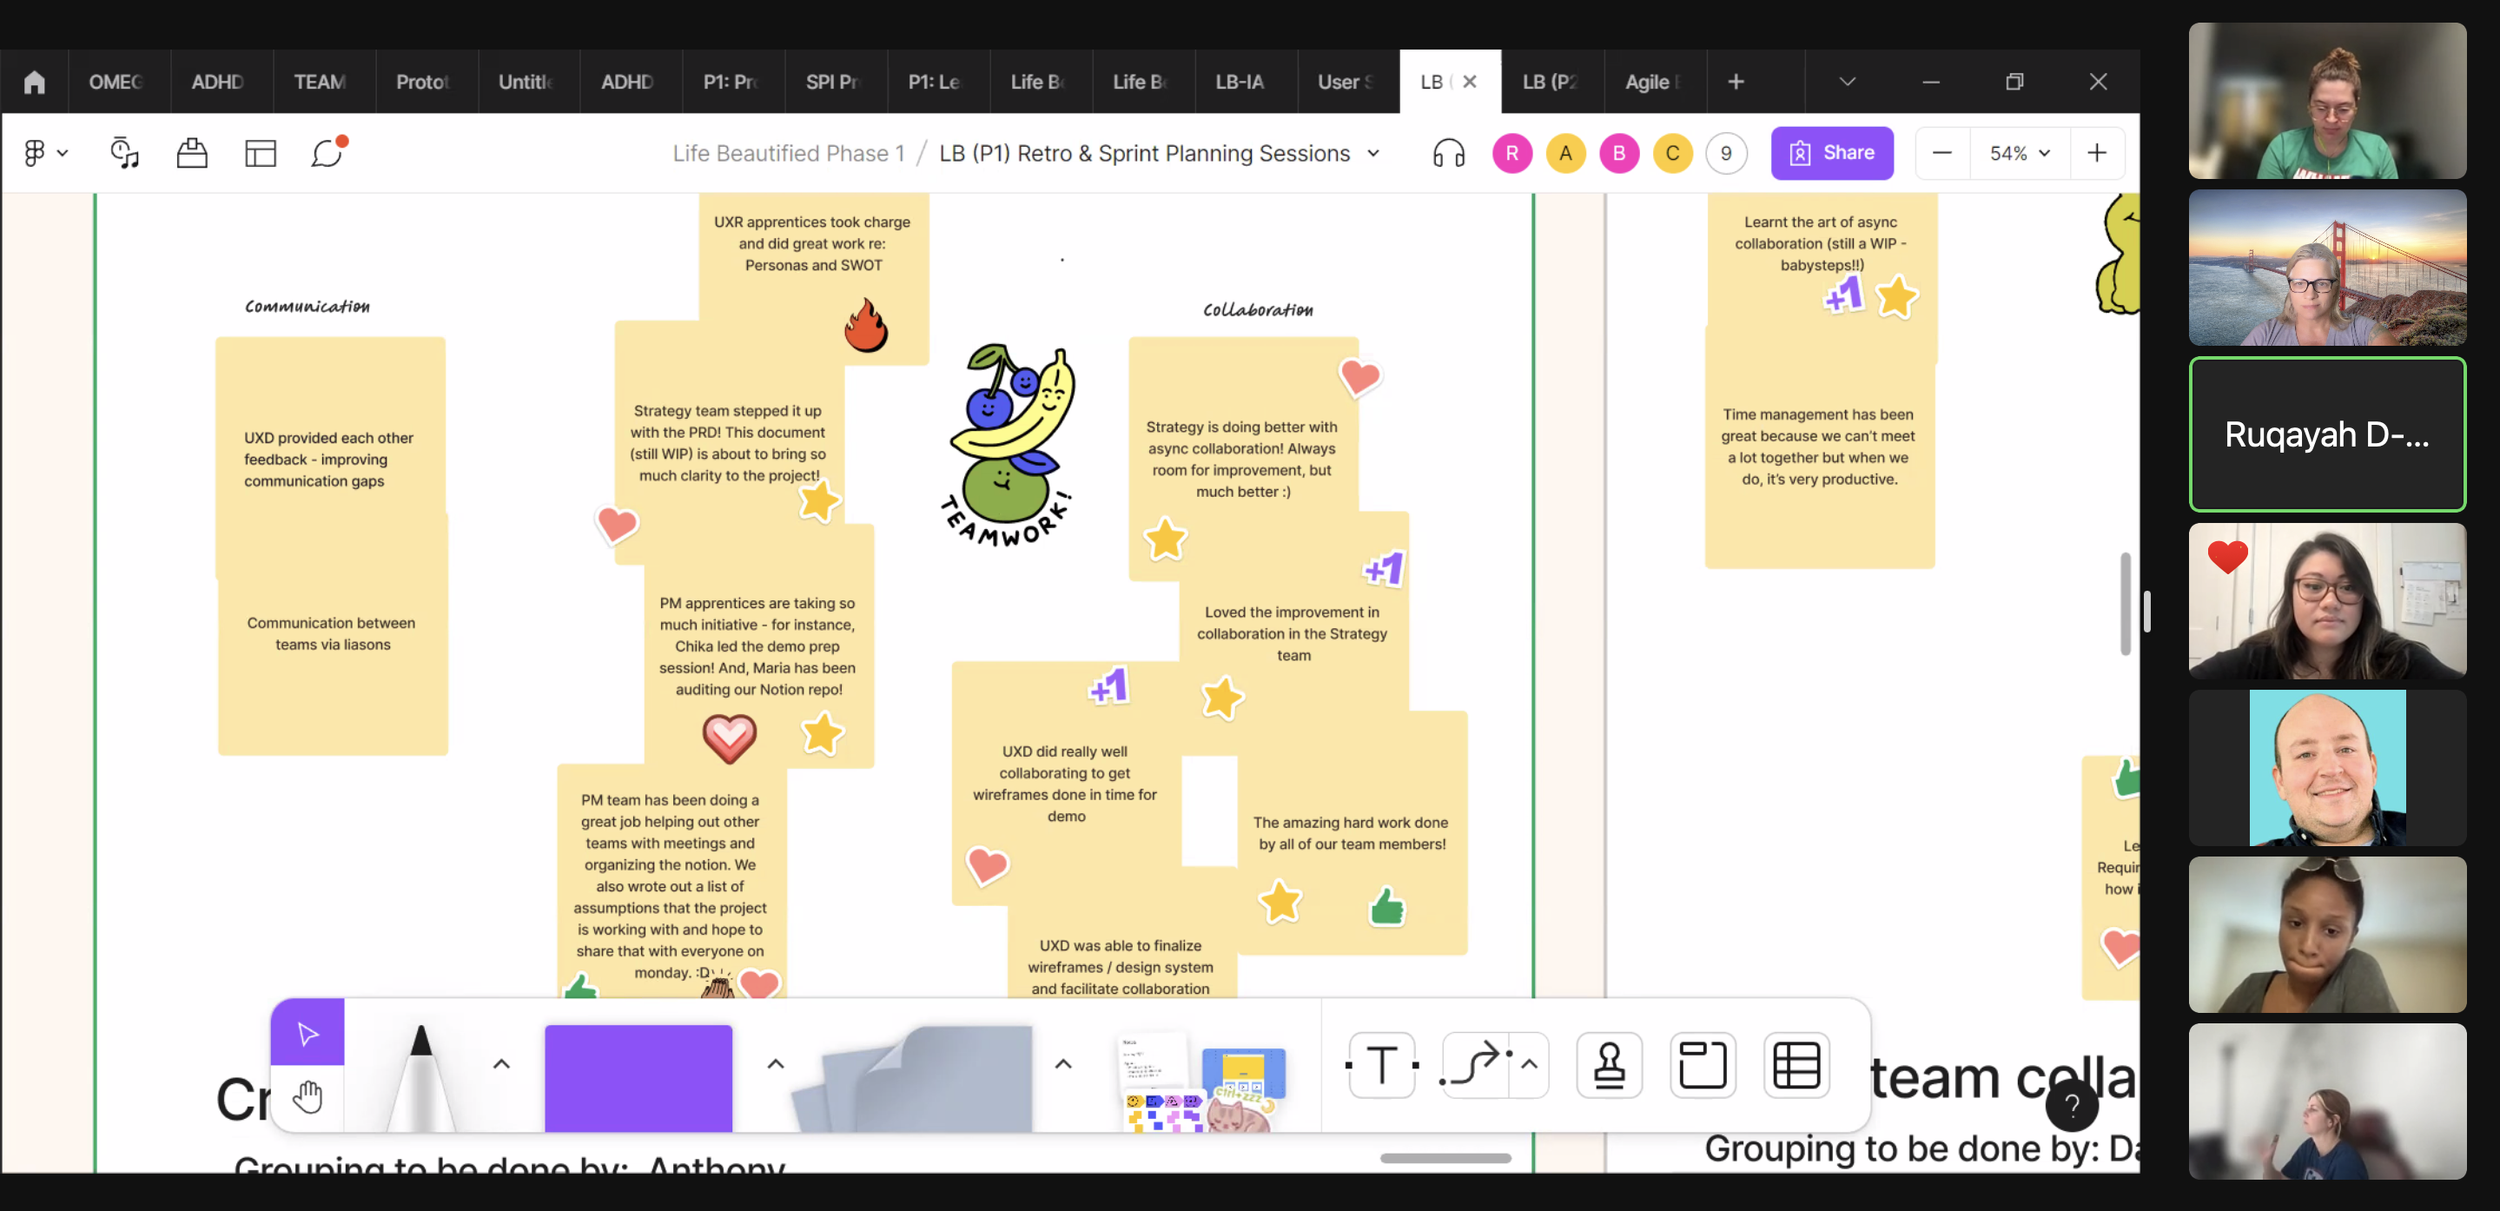
Task: Insert a Table from toolbar
Action: 1796,1065
